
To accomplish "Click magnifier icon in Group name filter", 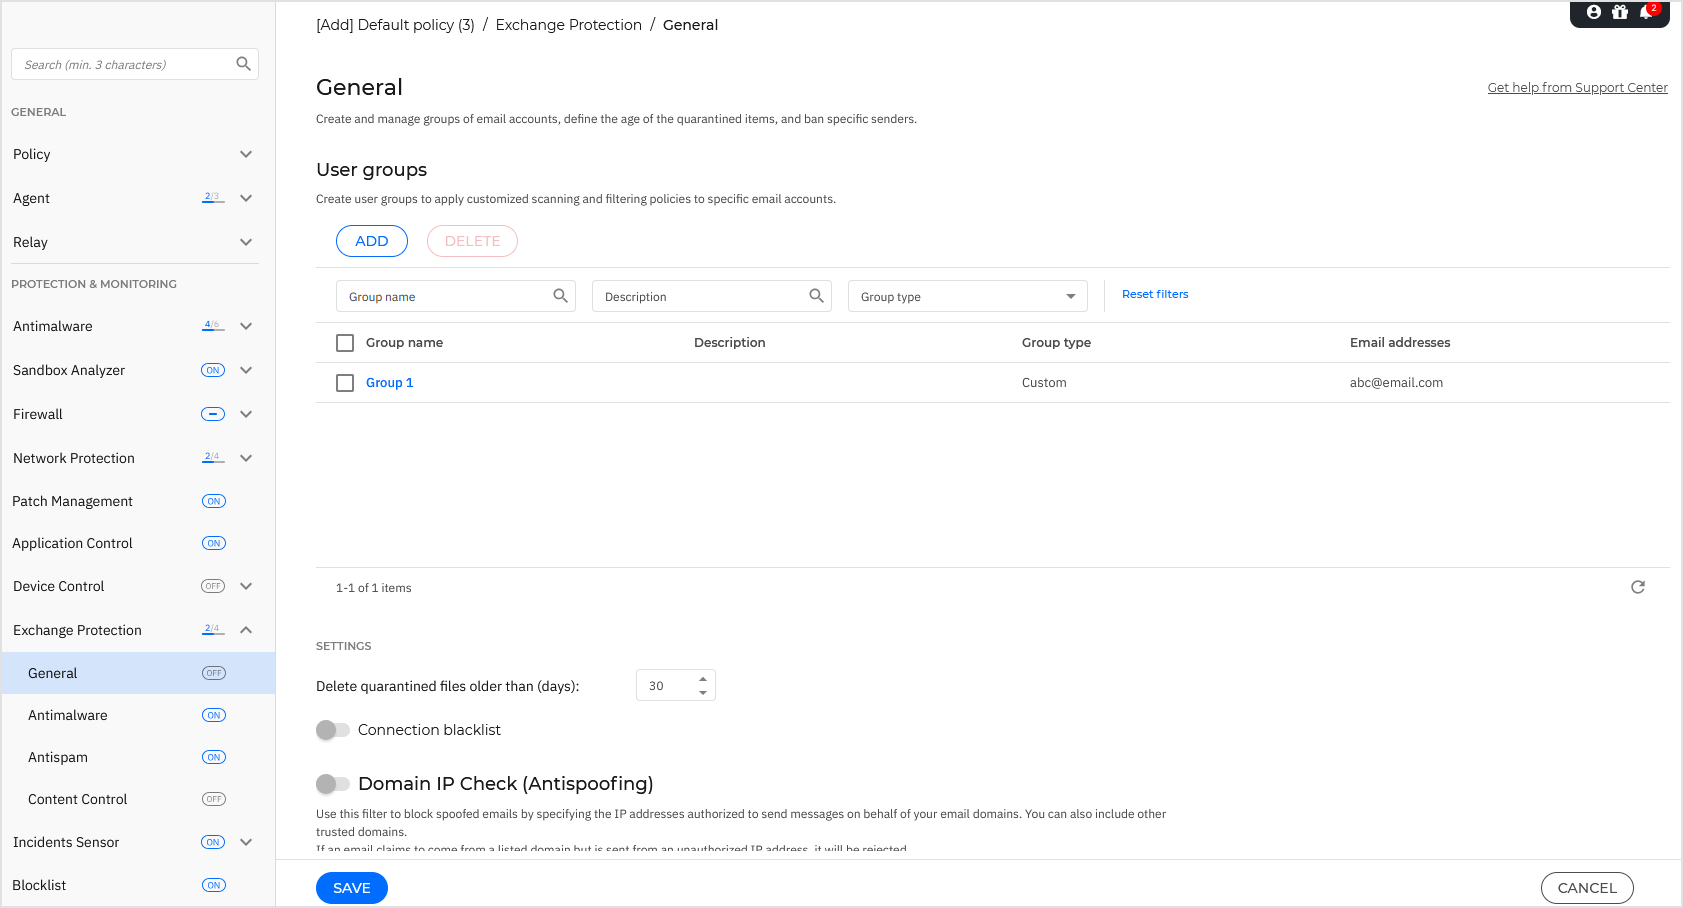I will pos(560,296).
